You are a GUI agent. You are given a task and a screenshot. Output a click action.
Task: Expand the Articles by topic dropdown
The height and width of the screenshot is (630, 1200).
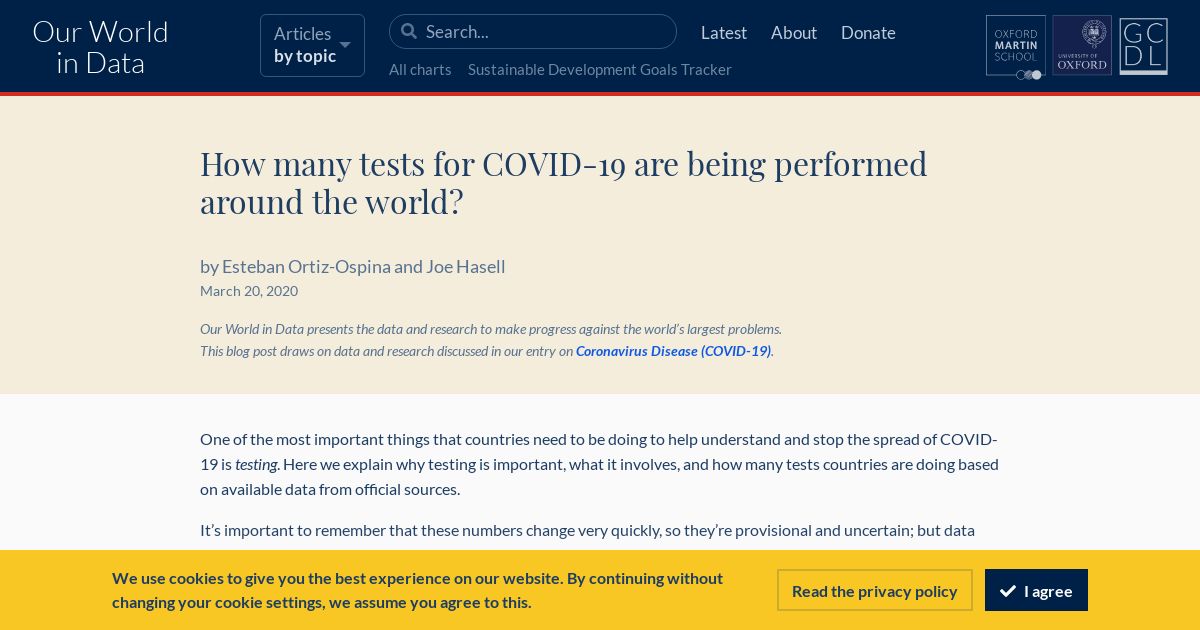312,45
